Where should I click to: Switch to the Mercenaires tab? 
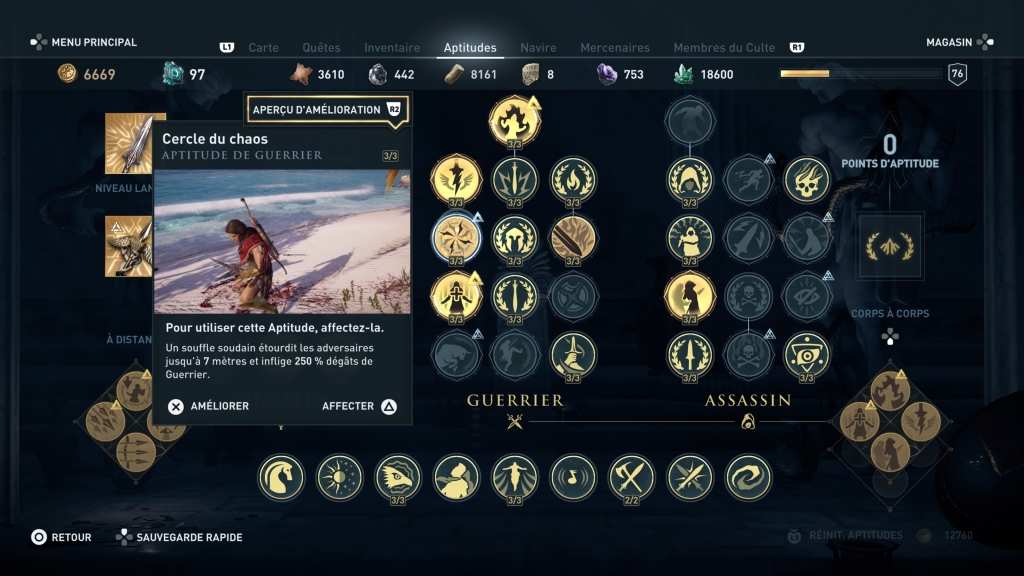pos(615,48)
